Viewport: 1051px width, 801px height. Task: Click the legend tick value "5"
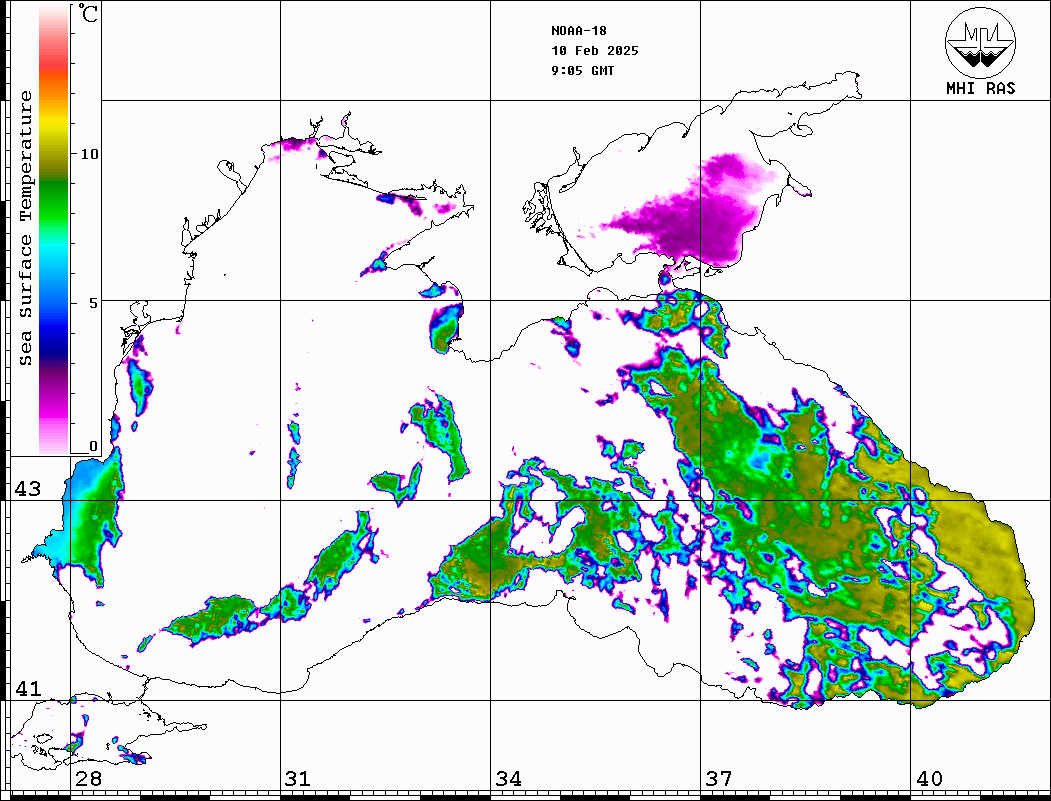click(93, 303)
